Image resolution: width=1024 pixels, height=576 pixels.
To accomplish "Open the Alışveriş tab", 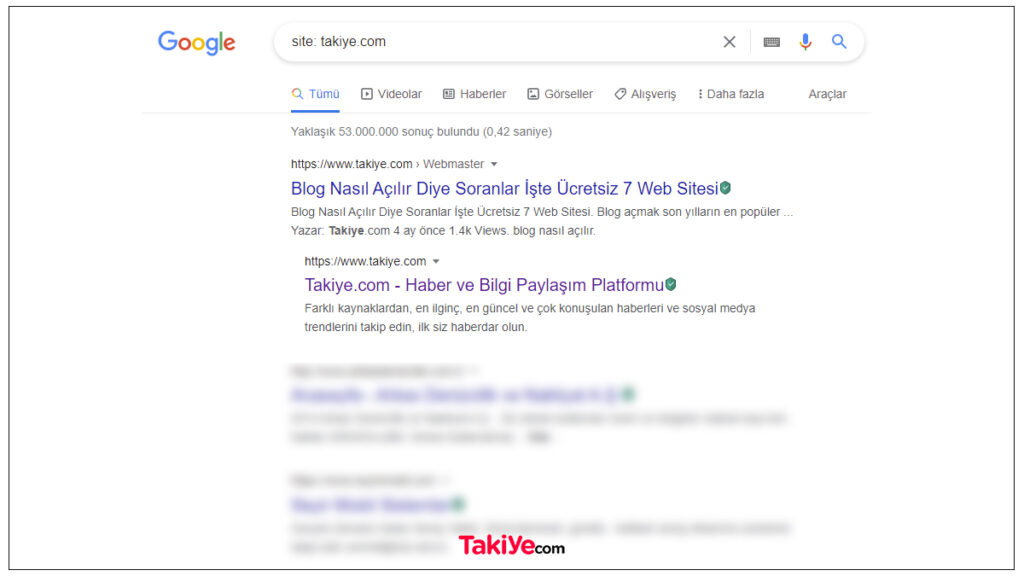I will (645, 94).
